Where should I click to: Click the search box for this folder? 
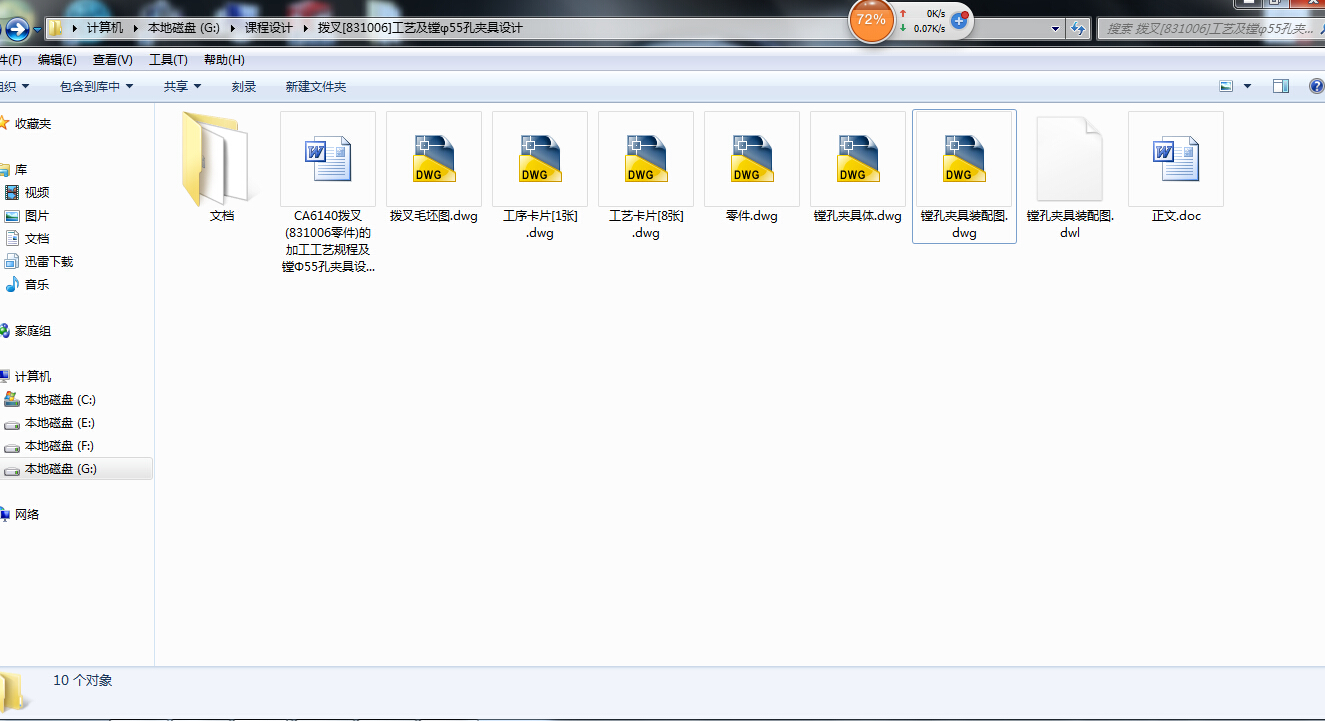(1210, 29)
